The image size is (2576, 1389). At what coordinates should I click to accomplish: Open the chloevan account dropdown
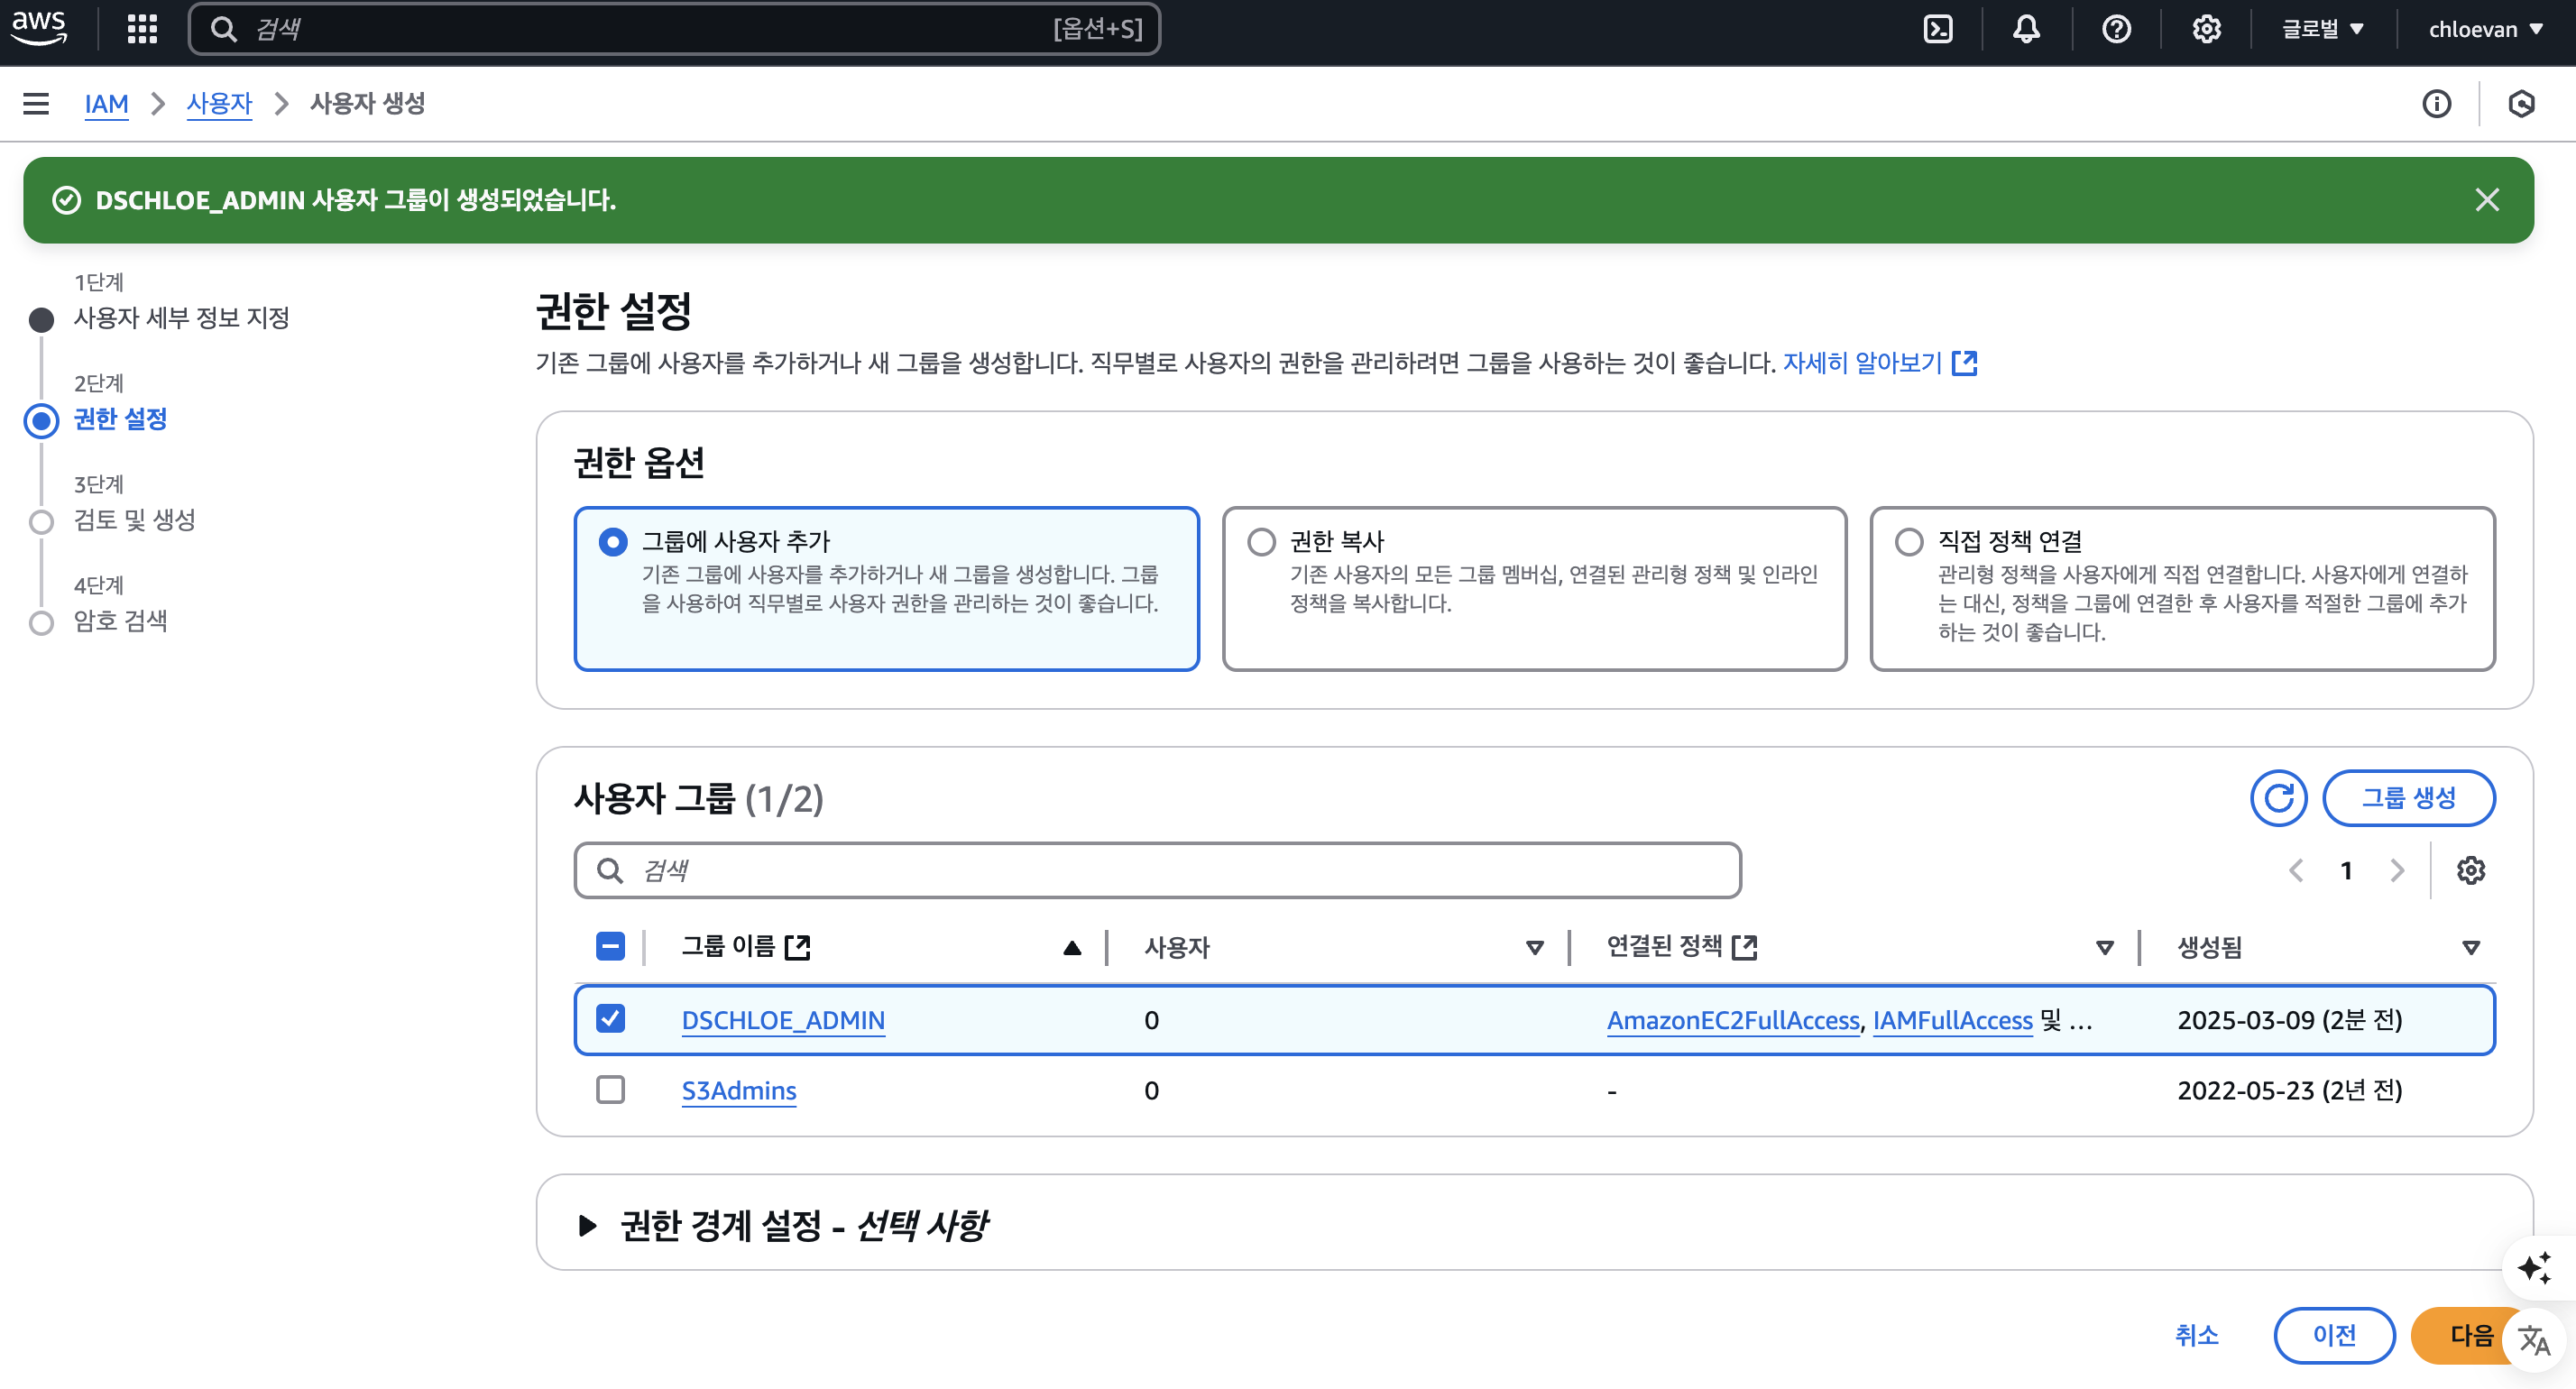(2486, 29)
